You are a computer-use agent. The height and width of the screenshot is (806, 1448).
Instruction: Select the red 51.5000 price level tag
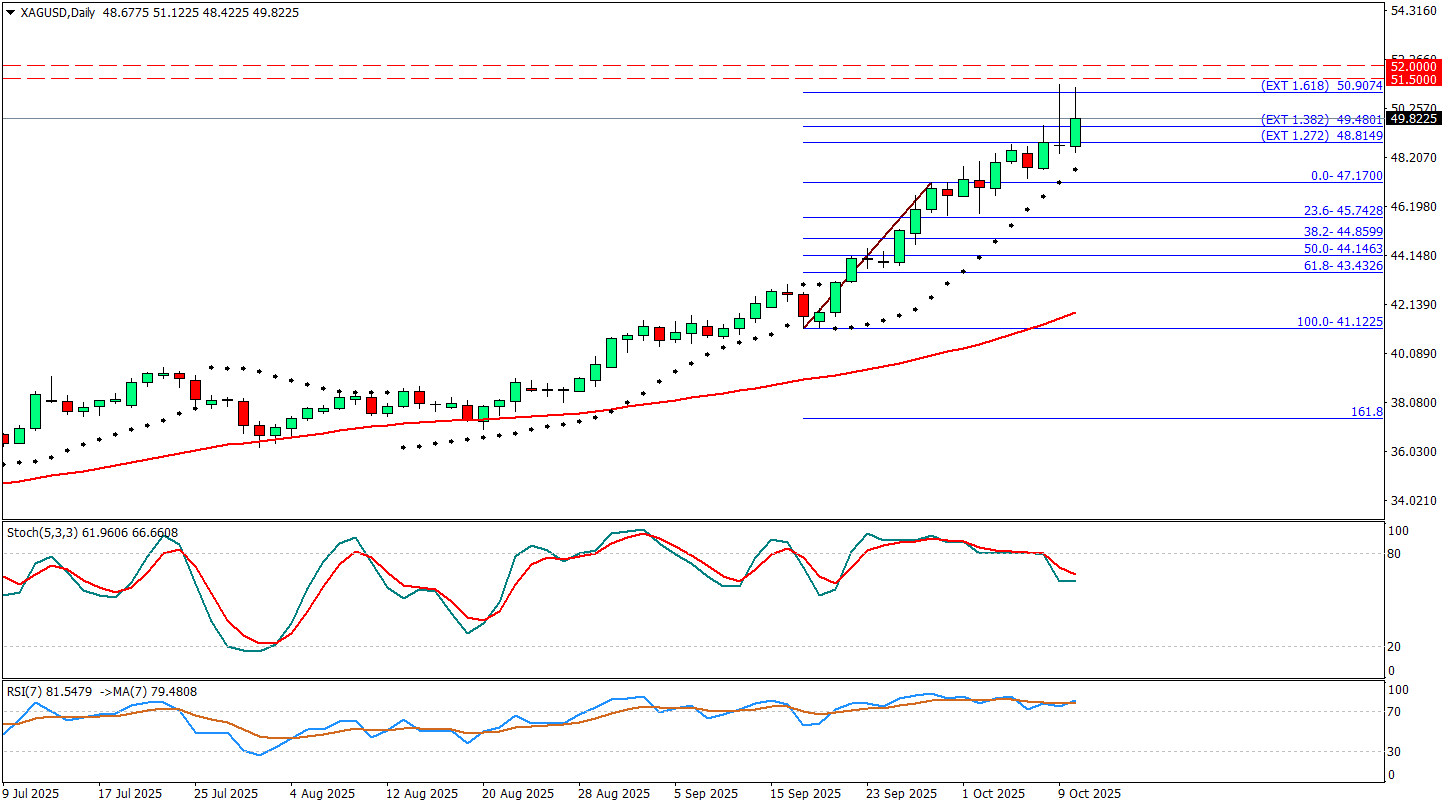[x=1413, y=79]
